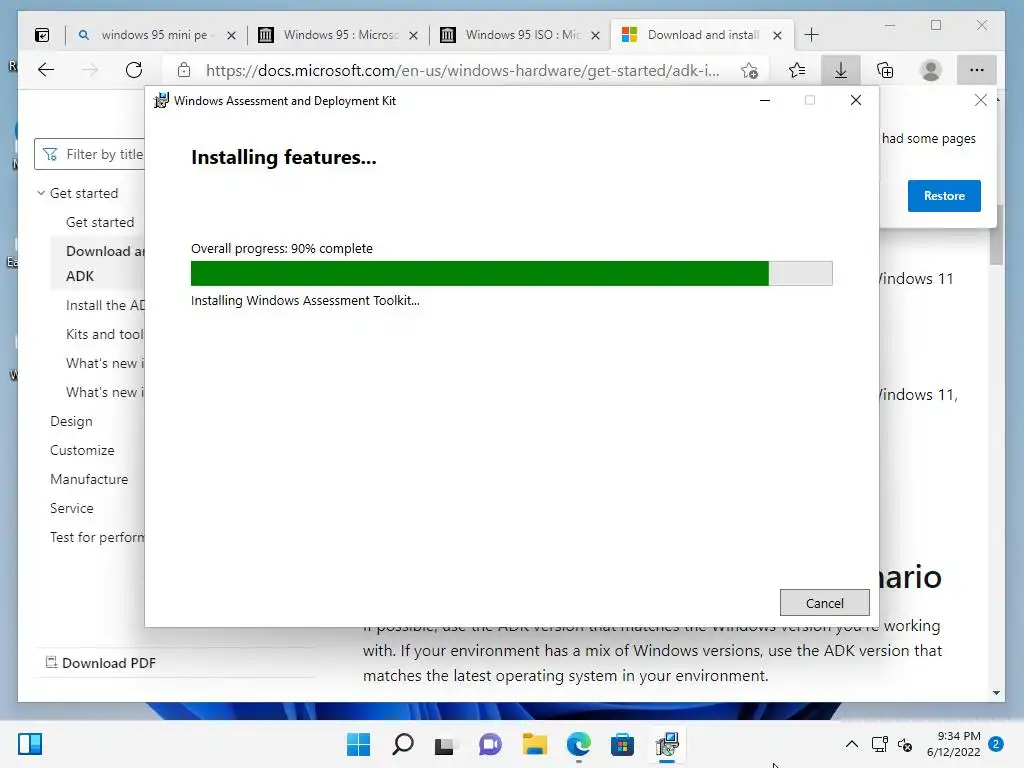
Task: Open the Widgets taskbar icon
Action: pos(29,744)
